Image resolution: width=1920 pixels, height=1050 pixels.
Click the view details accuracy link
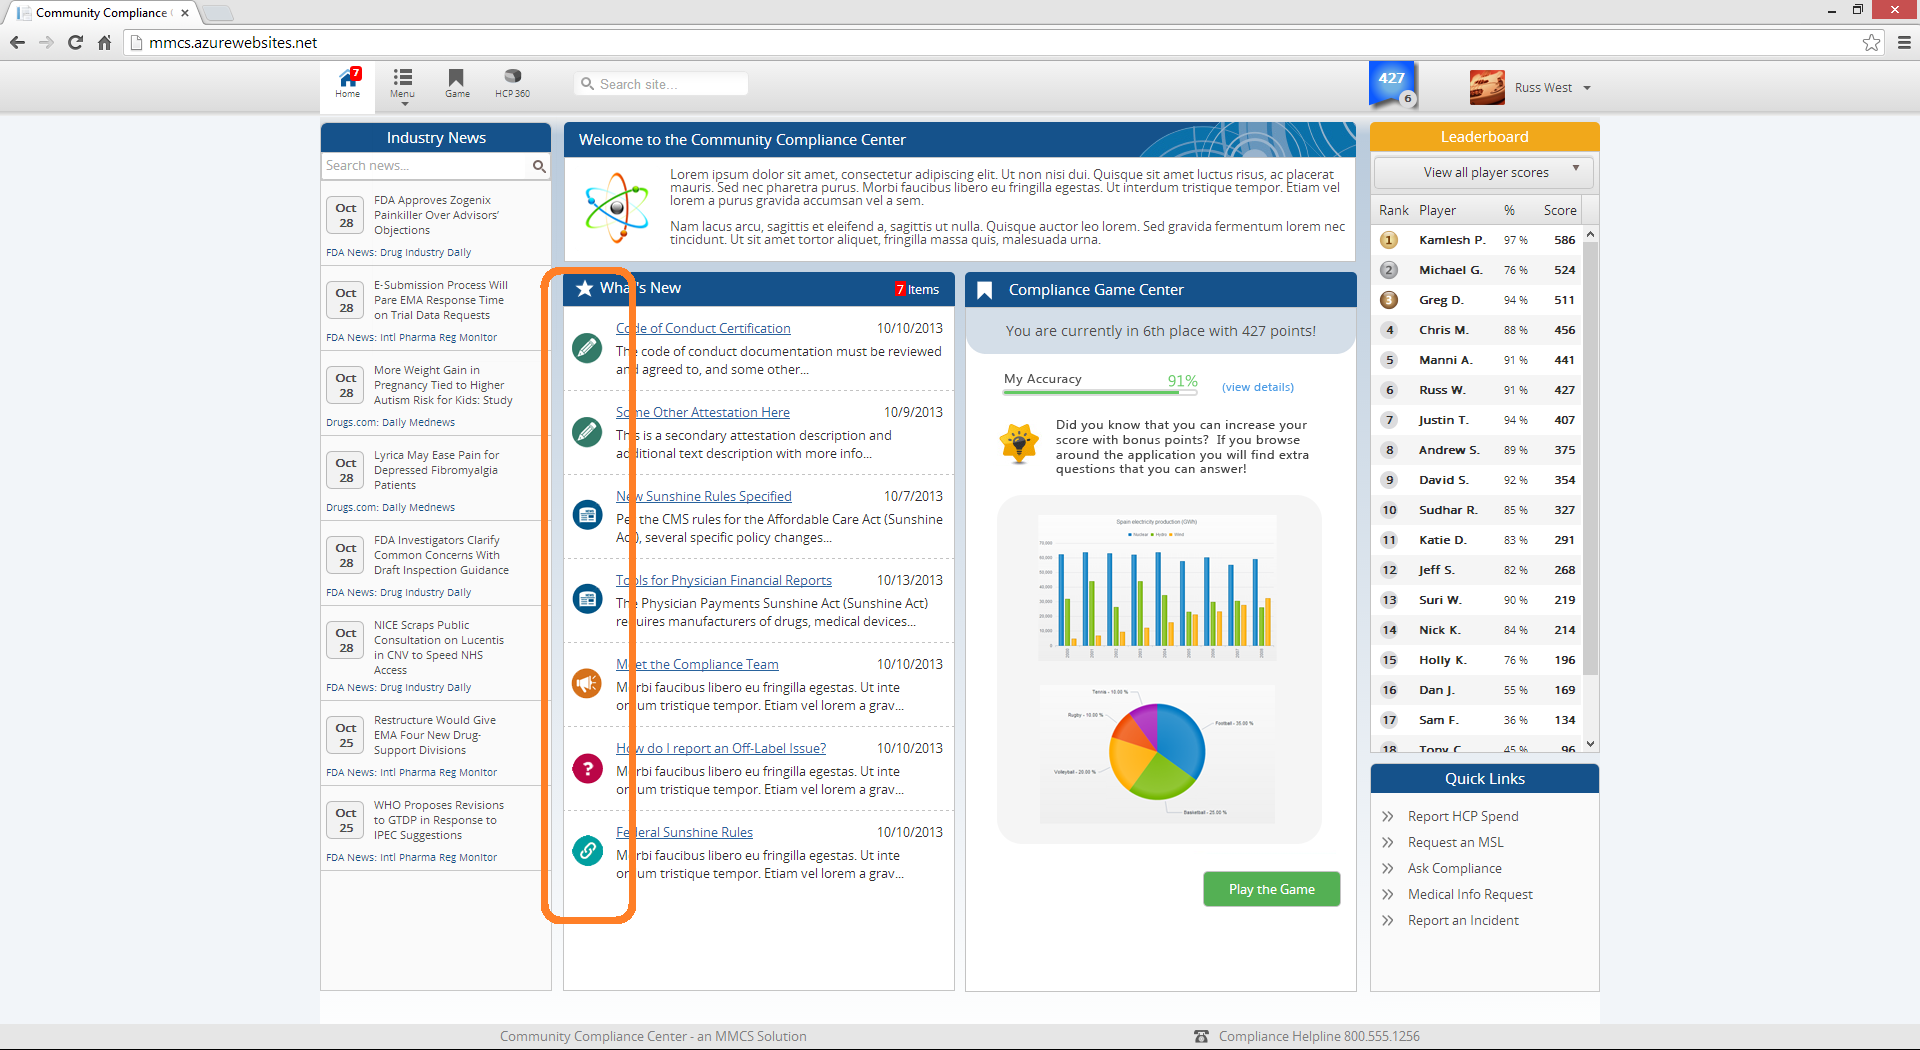1257,387
